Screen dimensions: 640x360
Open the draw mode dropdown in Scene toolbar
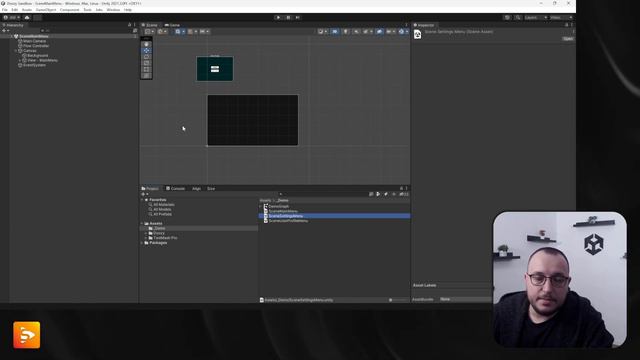click(x=322, y=31)
